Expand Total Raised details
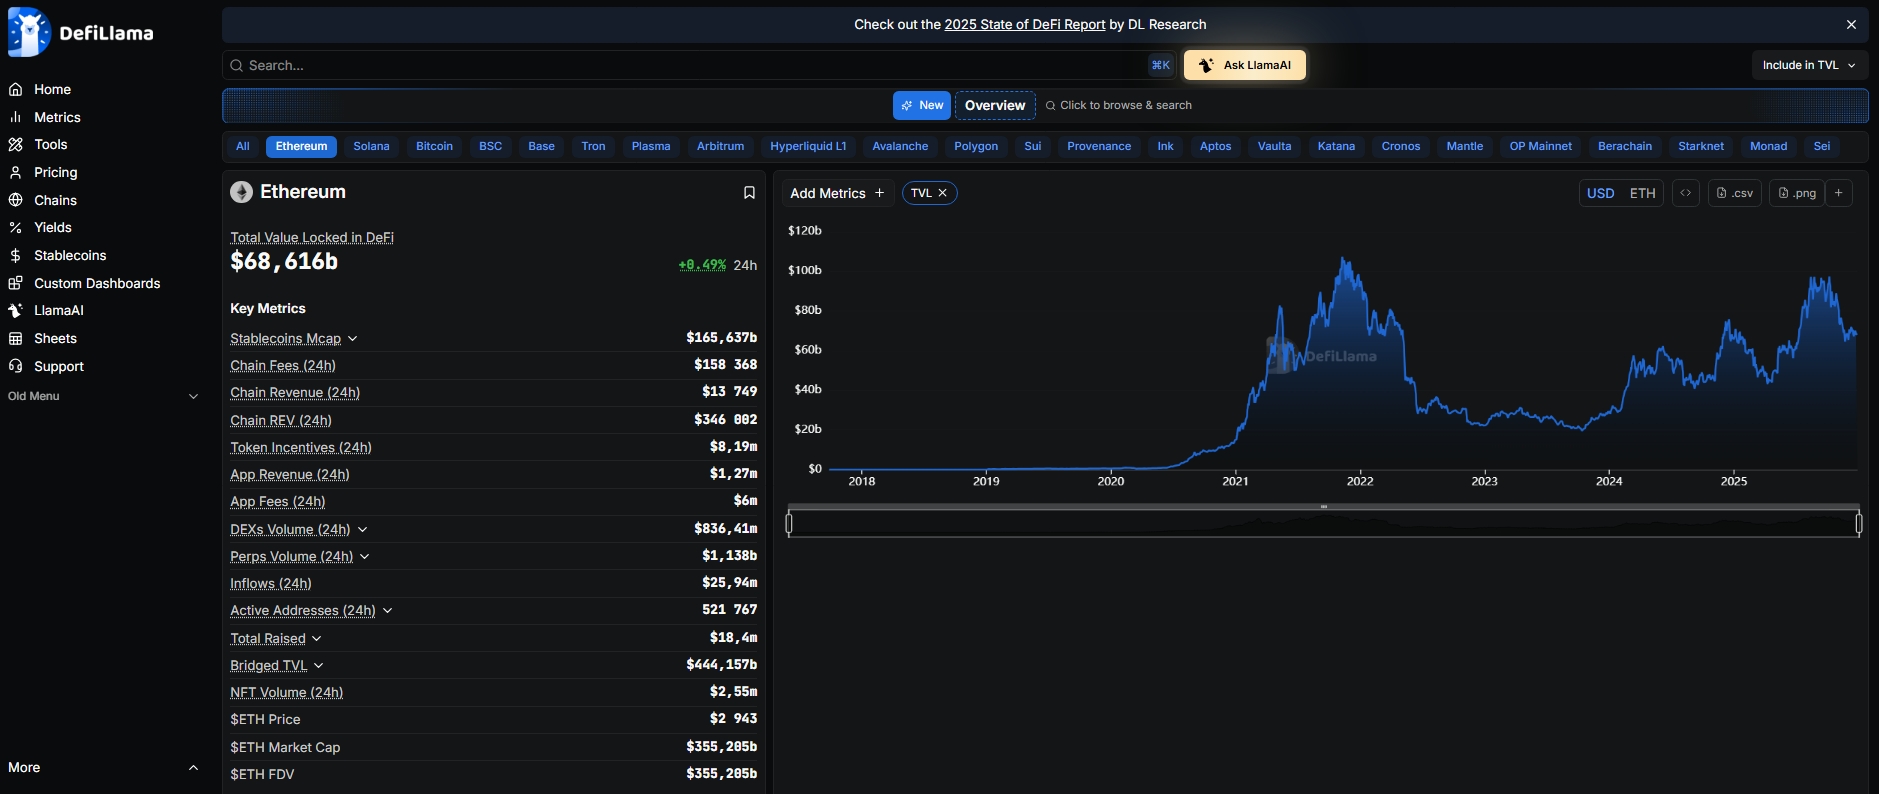Image resolution: width=1879 pixels, height=794 pixels. (317, 638)
